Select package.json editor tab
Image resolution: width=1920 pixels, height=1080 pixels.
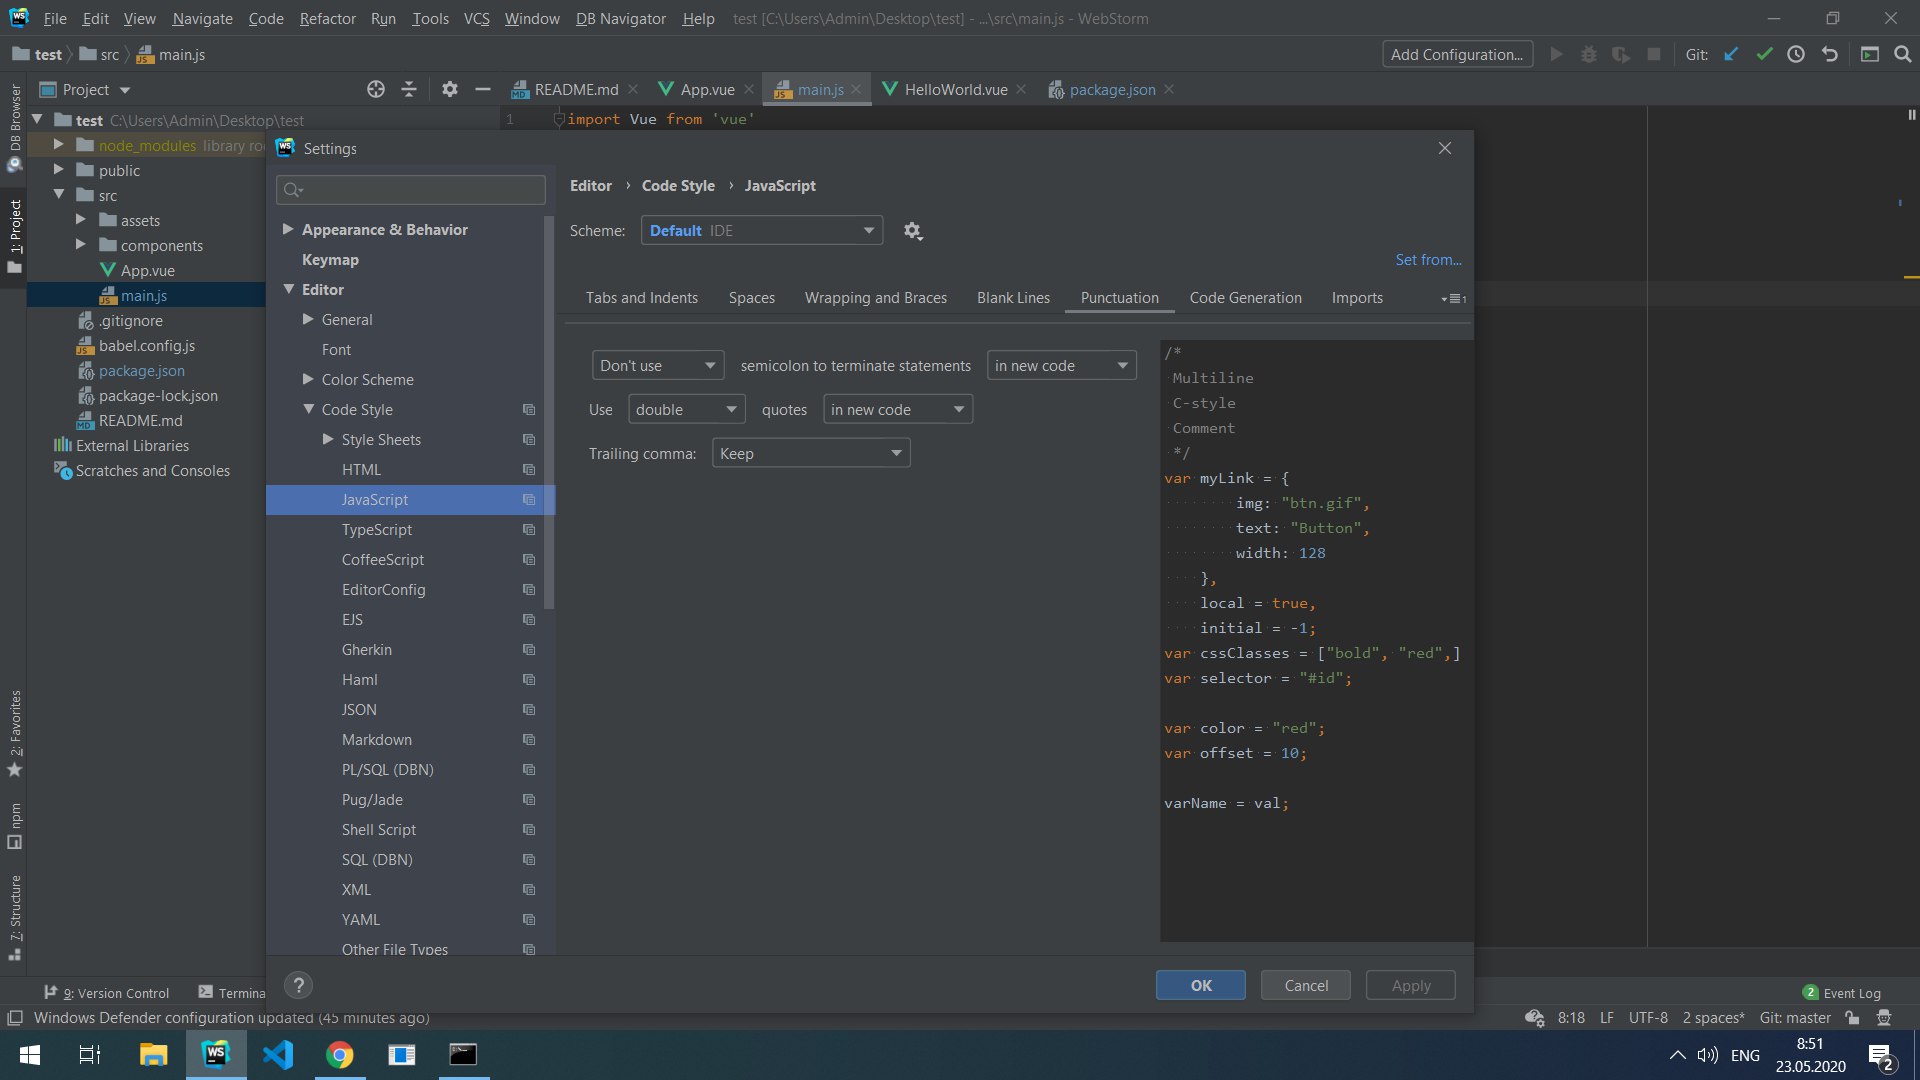coord(1111,90)
